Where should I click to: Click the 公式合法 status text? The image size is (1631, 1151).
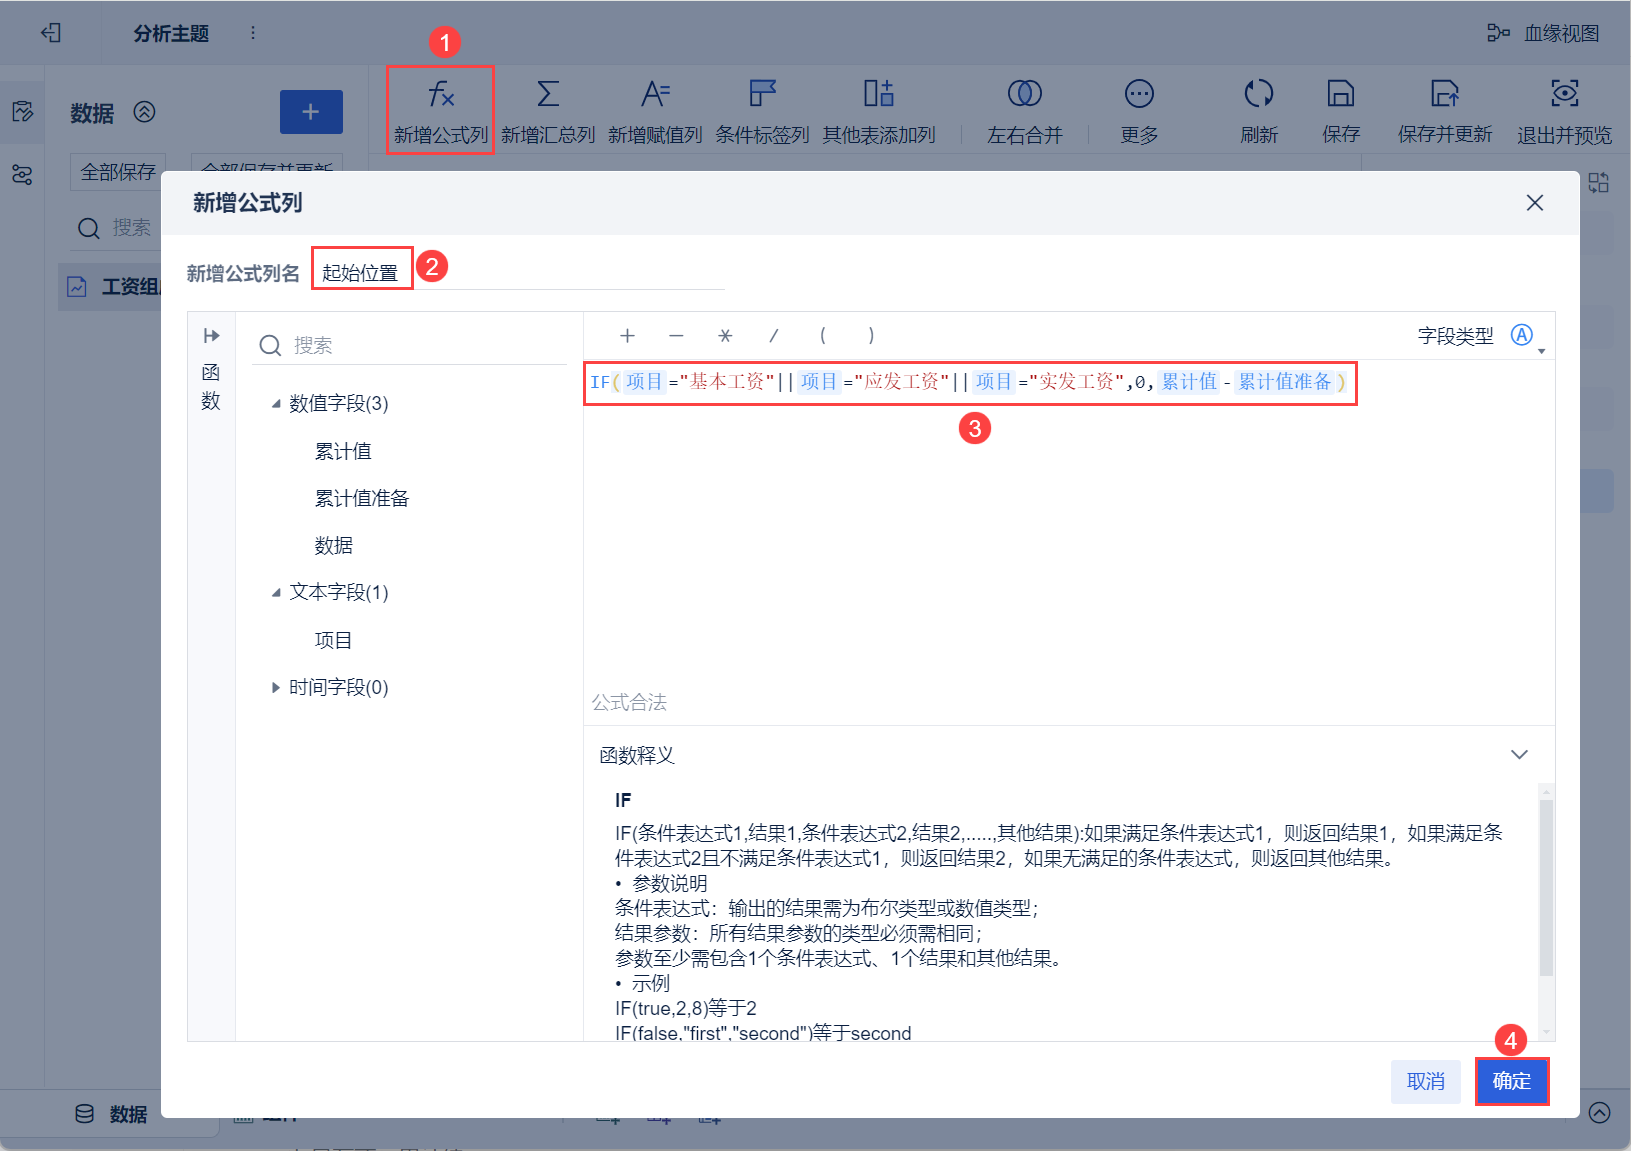coord(629,702)
